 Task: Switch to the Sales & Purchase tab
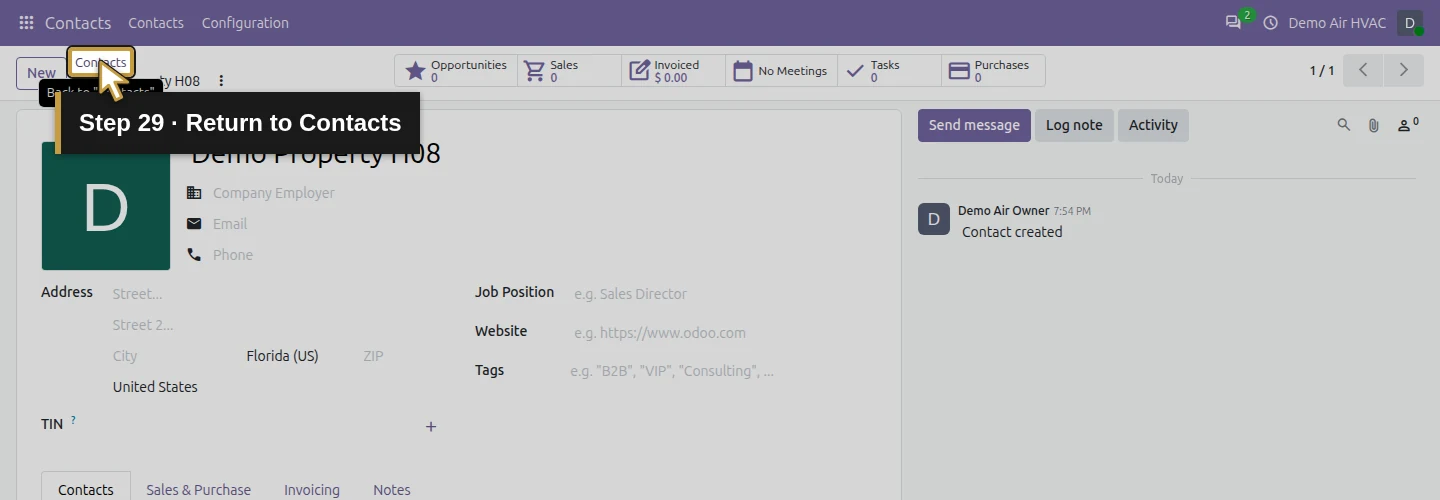click(x=198, y=489)
